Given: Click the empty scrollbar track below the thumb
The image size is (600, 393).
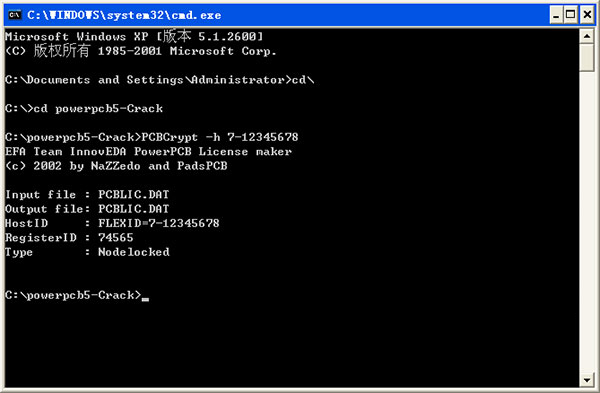Looking at the screenshot, I should [587, 222].
